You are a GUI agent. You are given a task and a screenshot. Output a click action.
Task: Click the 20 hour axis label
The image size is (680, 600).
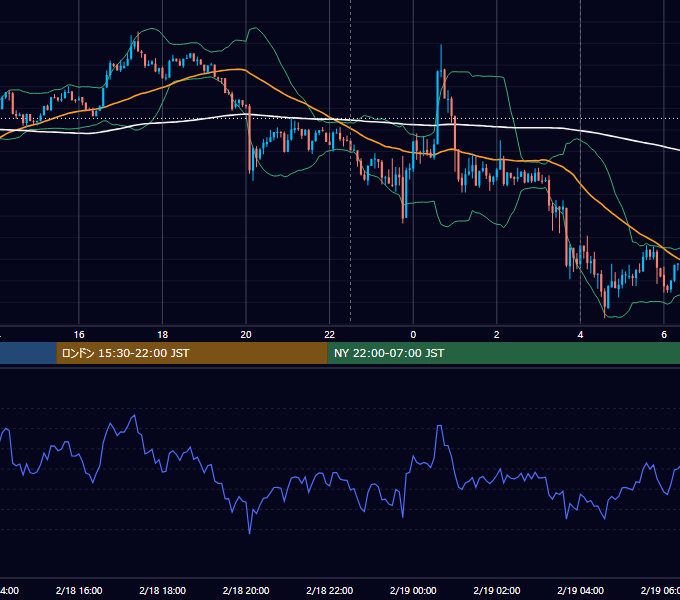(x=246, y=335)
